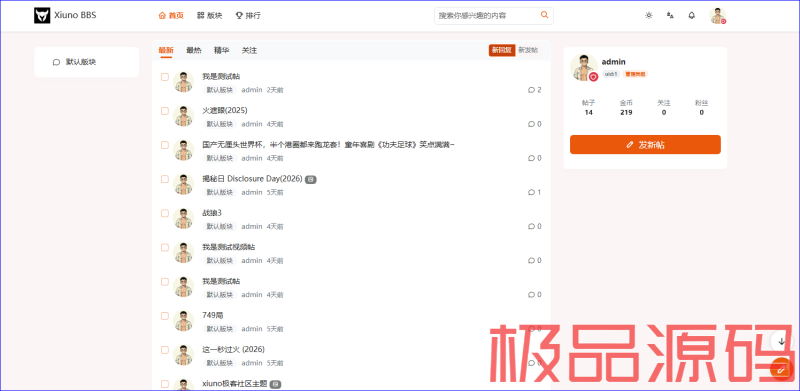Open the post 这一秒过火 (2026)
800x391 pixels.
[x=234, y=350]
